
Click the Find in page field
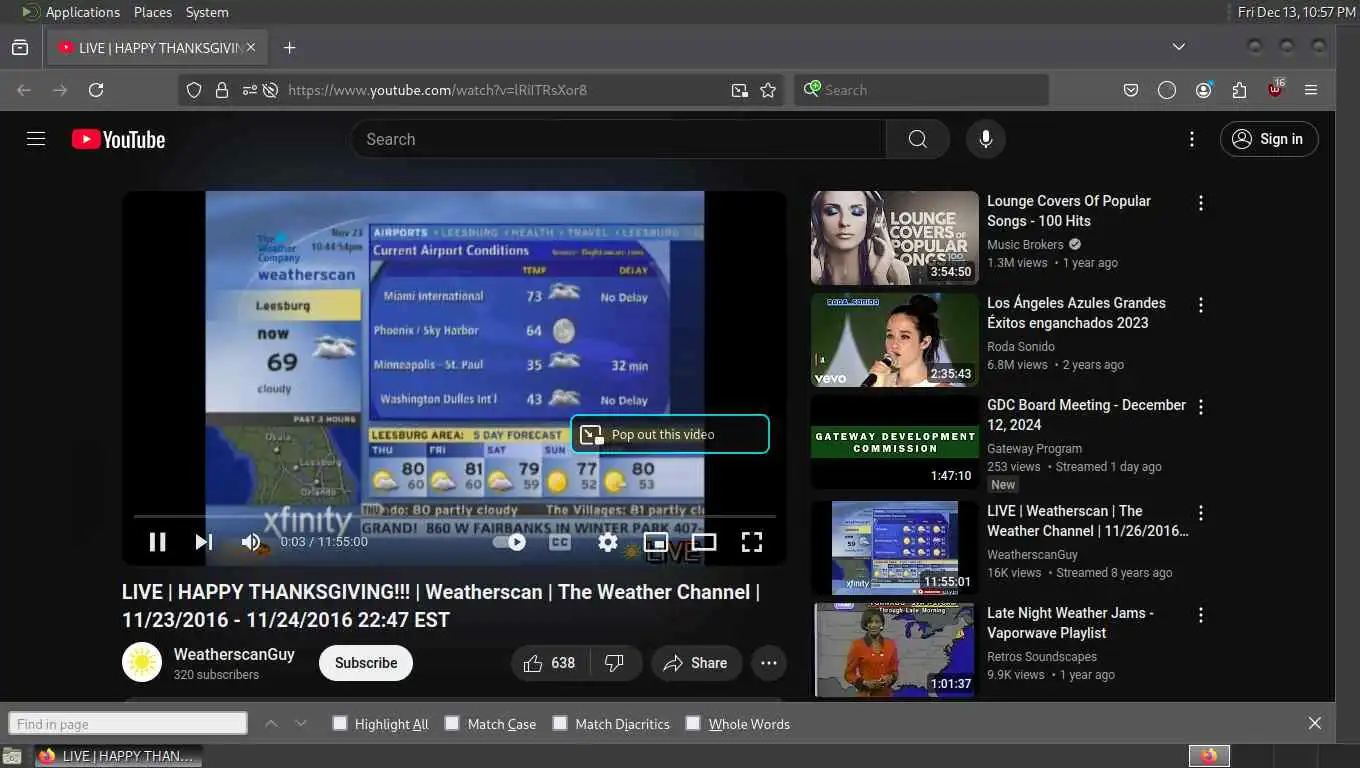coord(128,723)
